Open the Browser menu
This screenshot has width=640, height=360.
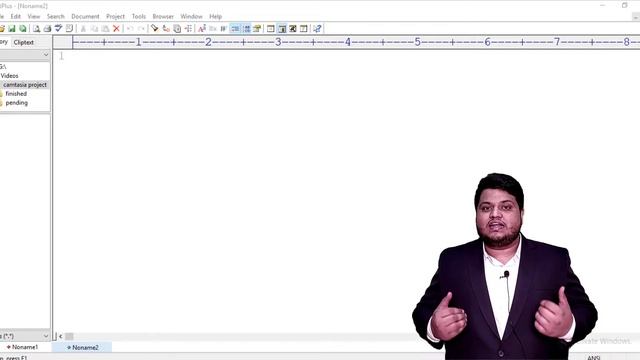pyautogui.click(x=163, y=16)
